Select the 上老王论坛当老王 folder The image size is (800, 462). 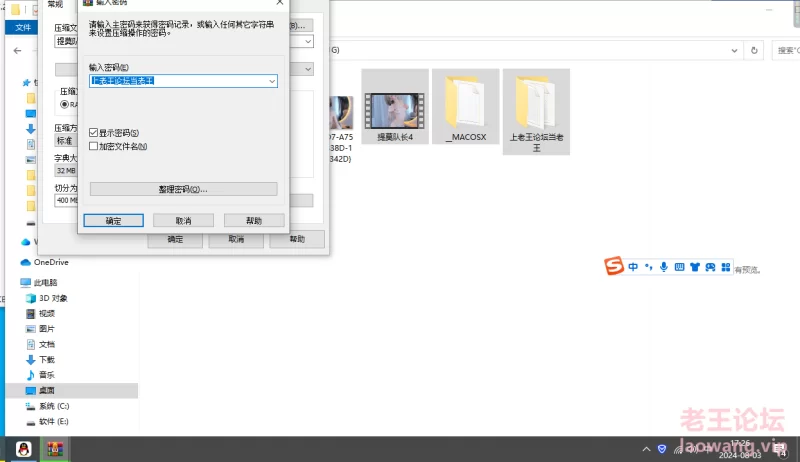(x=536, y=112)
